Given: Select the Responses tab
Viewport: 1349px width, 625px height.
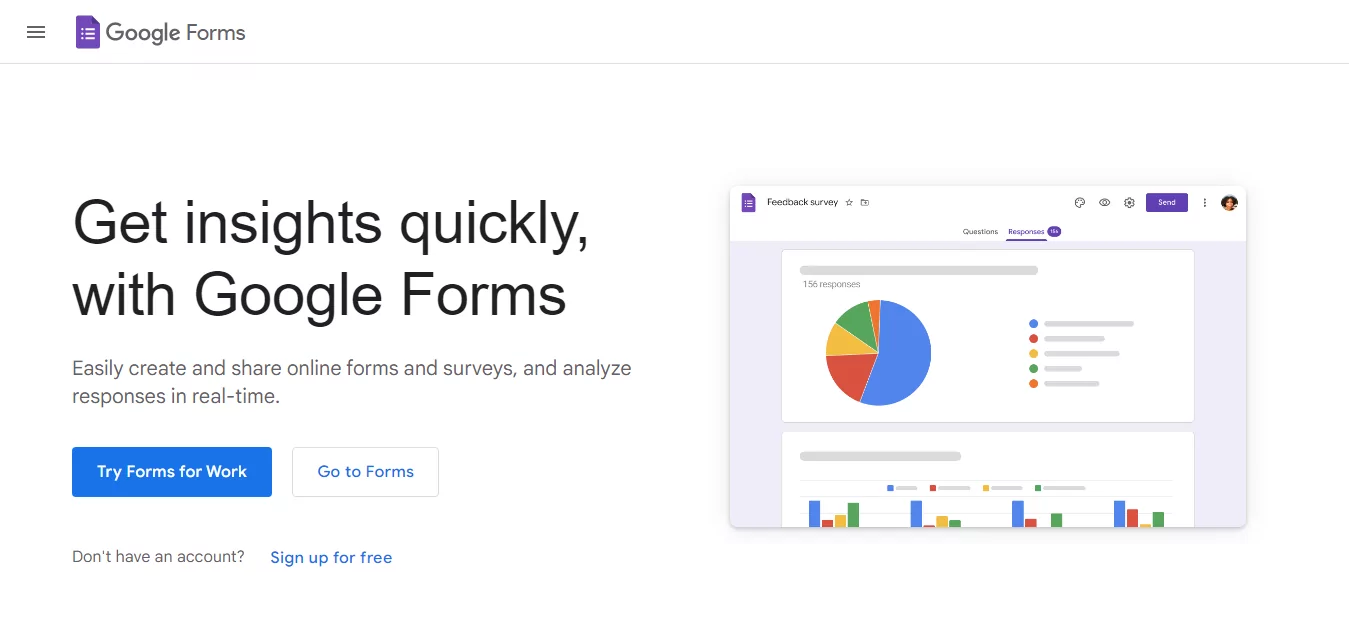Looking at the screenshot, I should pos(1026,232).
